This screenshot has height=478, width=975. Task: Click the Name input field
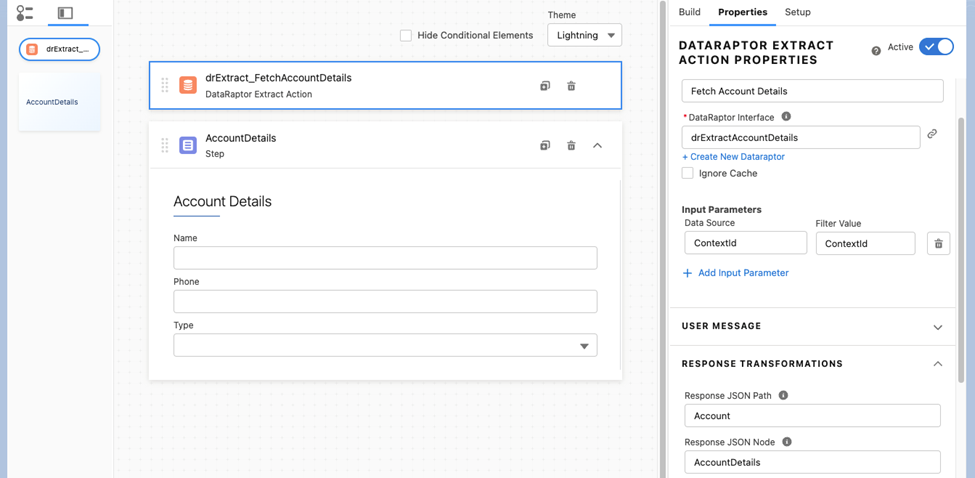pyautogui.click(x=386, y=258)
